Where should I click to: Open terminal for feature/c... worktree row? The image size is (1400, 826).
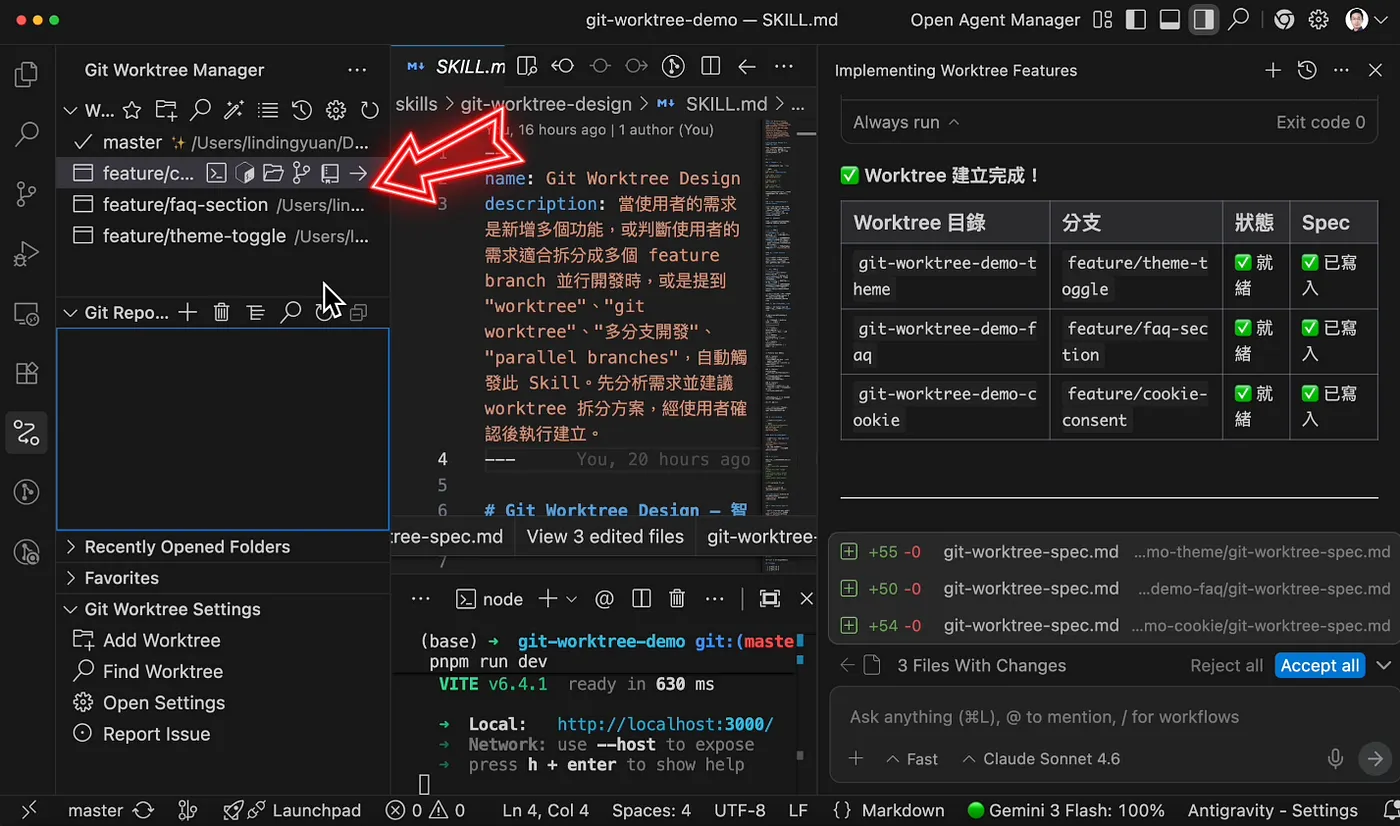pyautogui.click(x=216, y=173)
